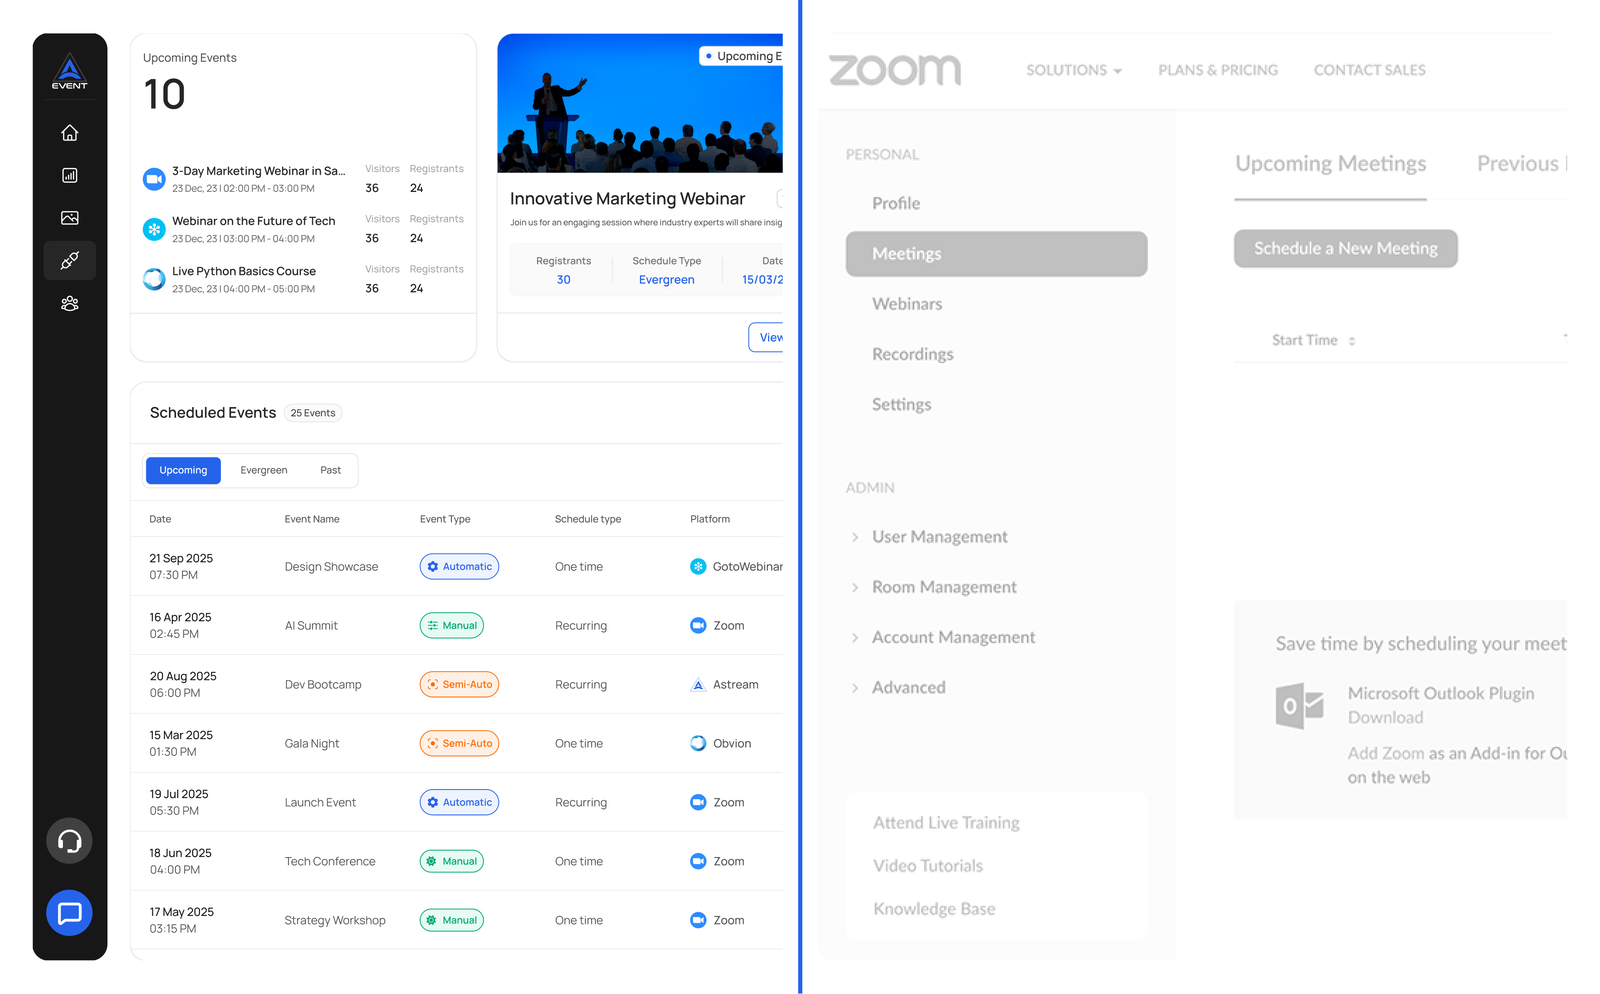The height and width of the screenshot is (994, 1600).
Task: Click the Dev Bootcamp event name
Action: 323,685
